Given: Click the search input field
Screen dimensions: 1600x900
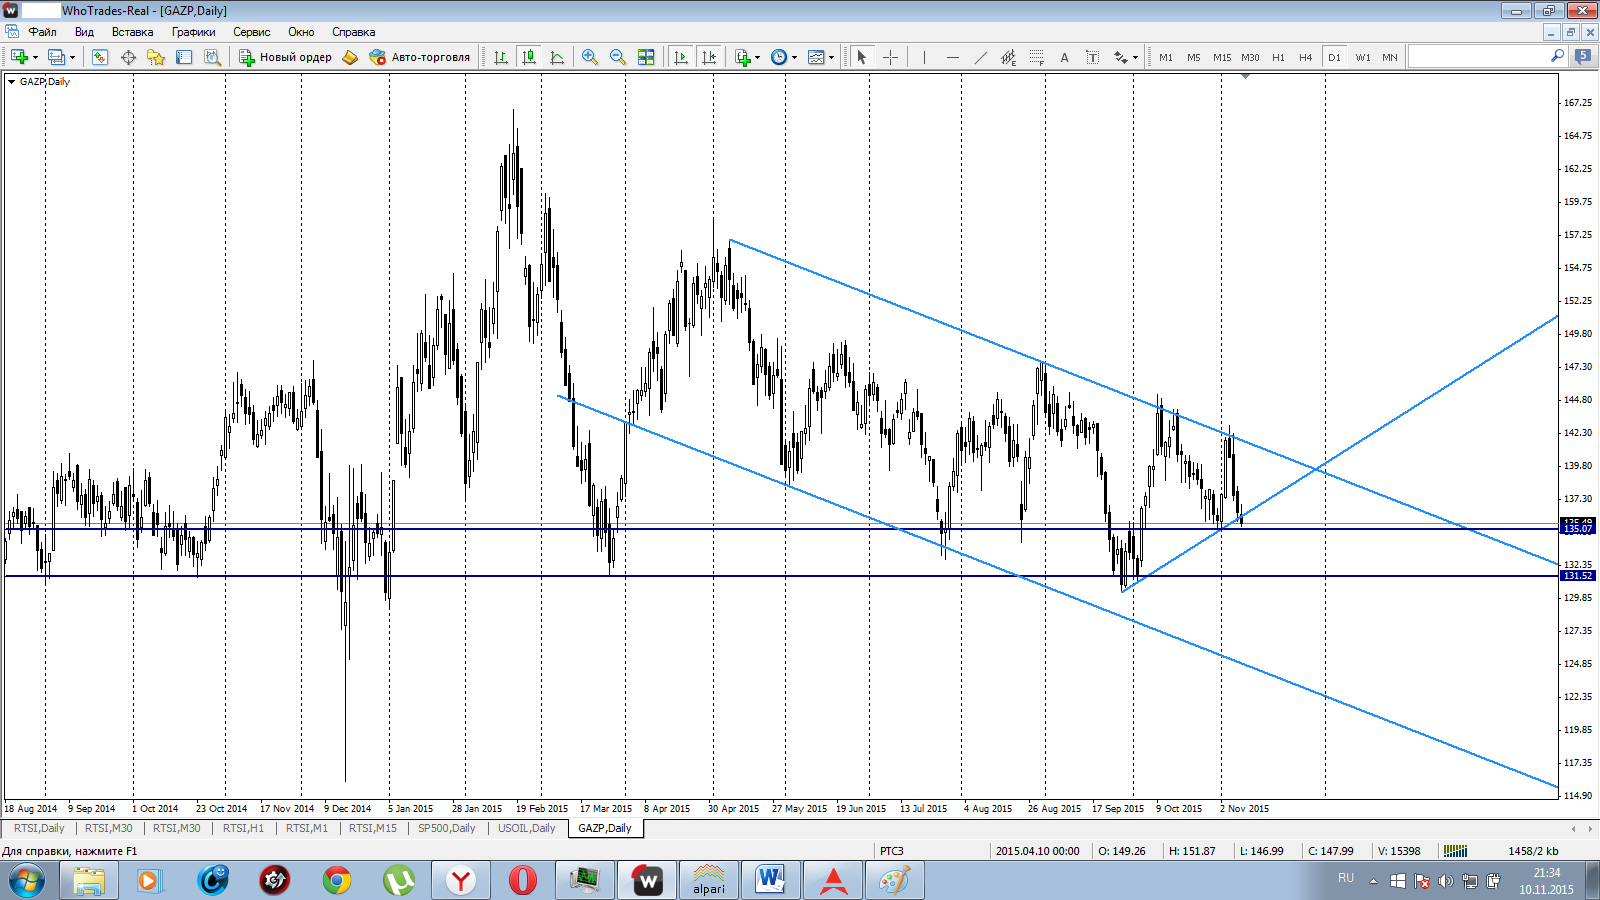Looking at the screenshot, I should click(1479, 56).
